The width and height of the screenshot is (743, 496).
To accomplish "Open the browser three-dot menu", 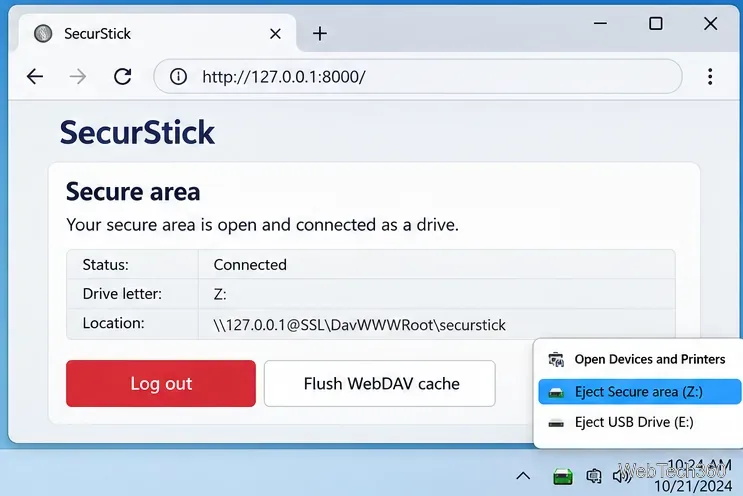I will tap(710, 76).
